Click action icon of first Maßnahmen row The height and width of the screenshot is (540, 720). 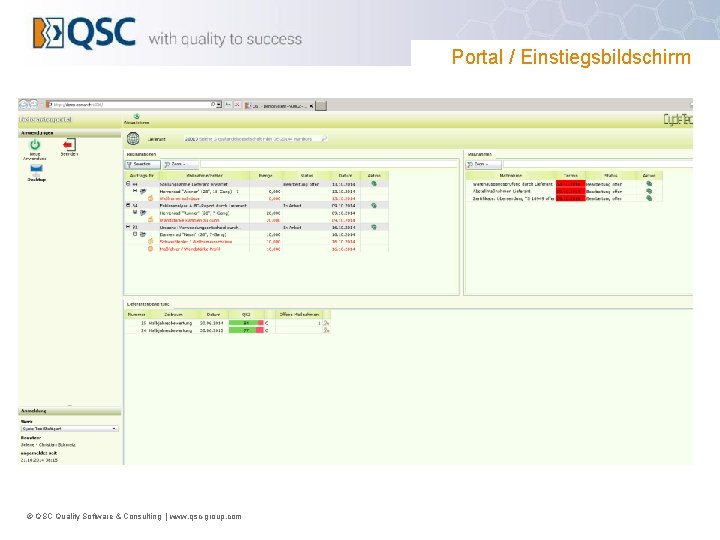coord(649,184)
